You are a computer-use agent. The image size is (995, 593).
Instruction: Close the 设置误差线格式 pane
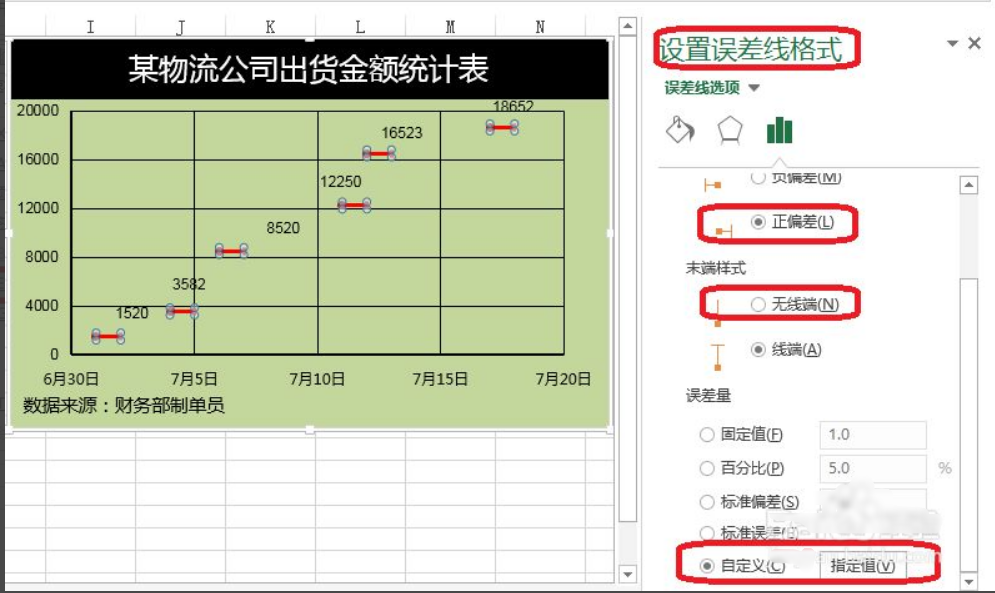[975, 43]
